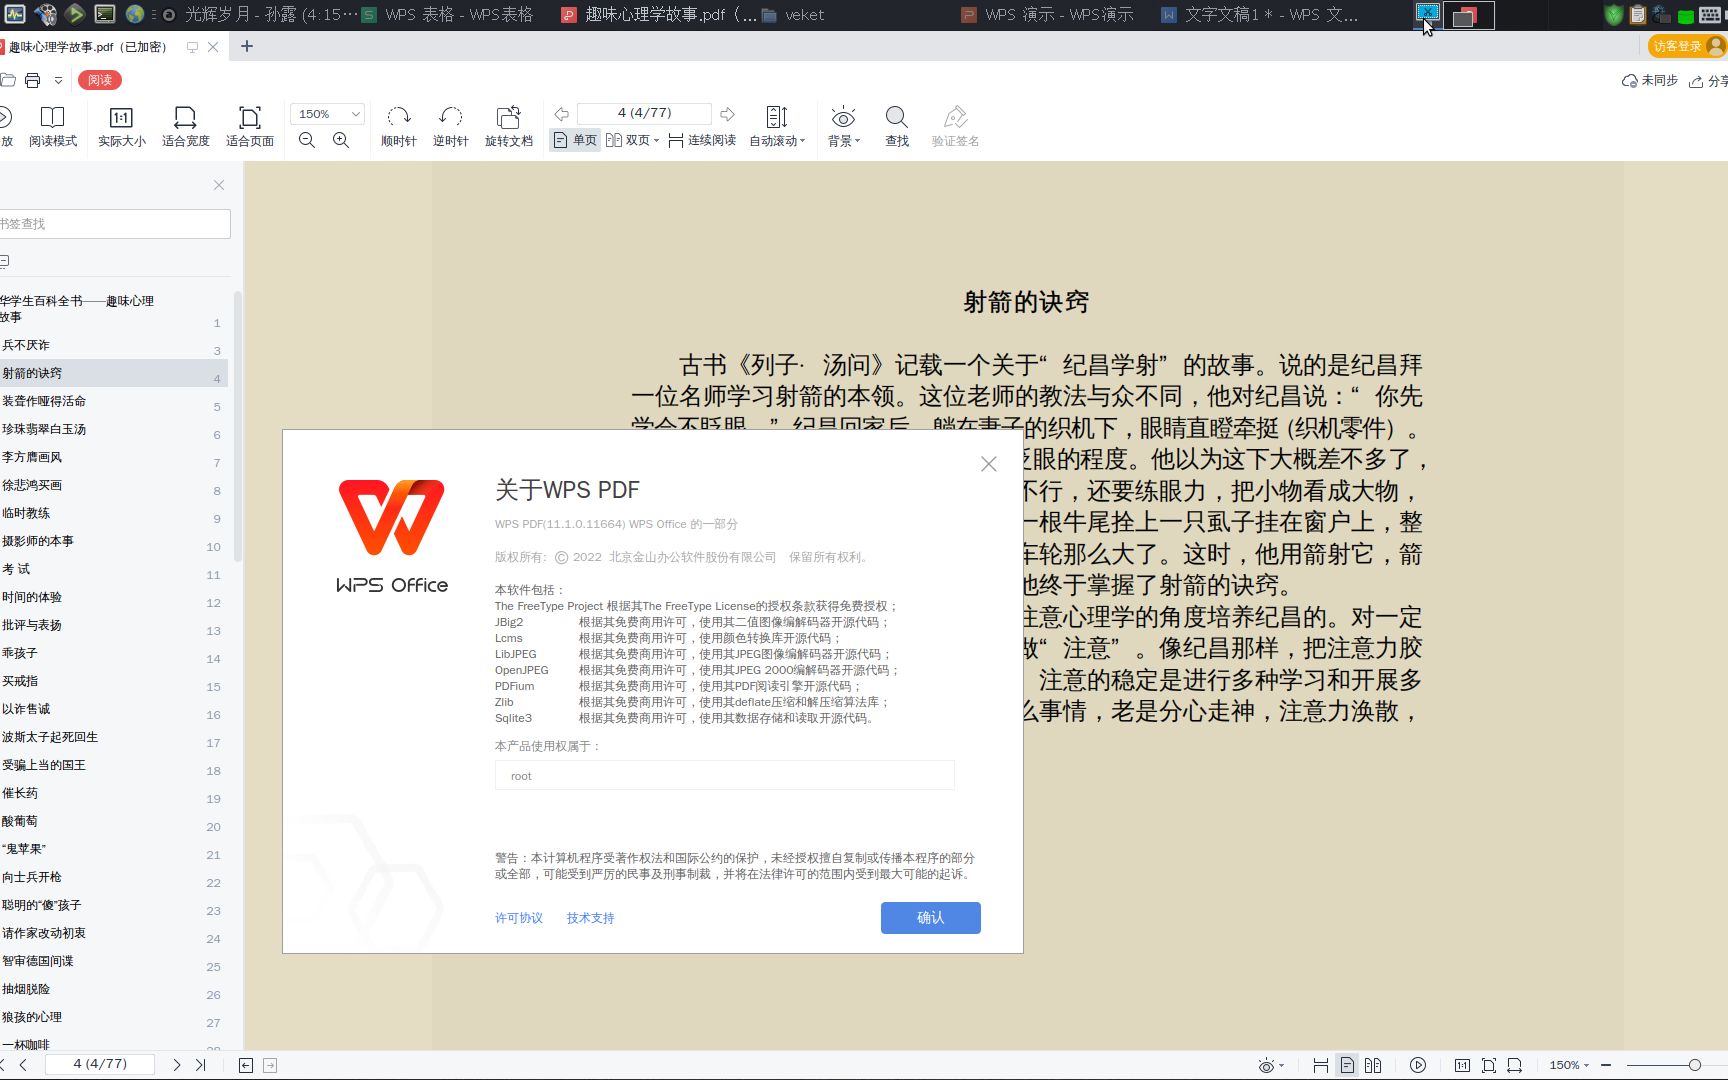
Task: Open the status bar 150% zoom dropdown
Action: (1569, 1065)
